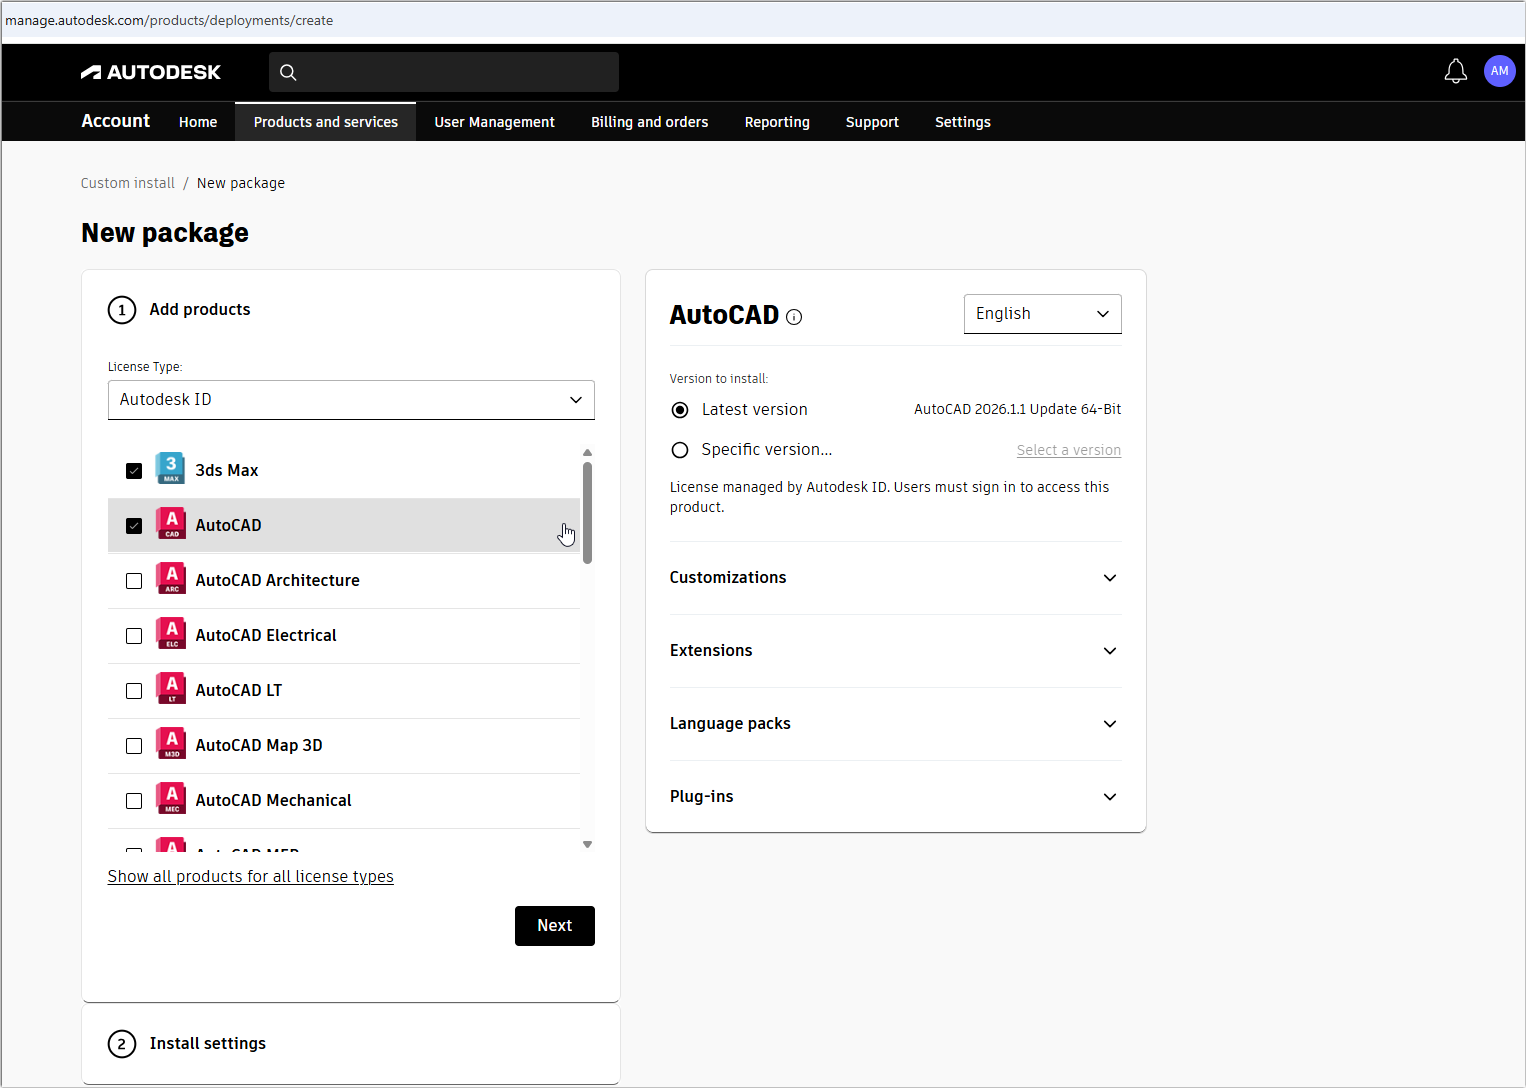The image size is (1527, 1089).
Task: Open the License Type dropdown
Action: 351,399
